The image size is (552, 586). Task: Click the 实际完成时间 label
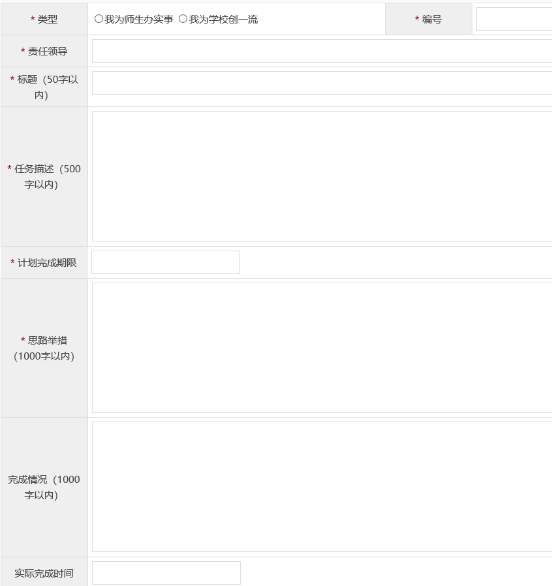(44, 573)
